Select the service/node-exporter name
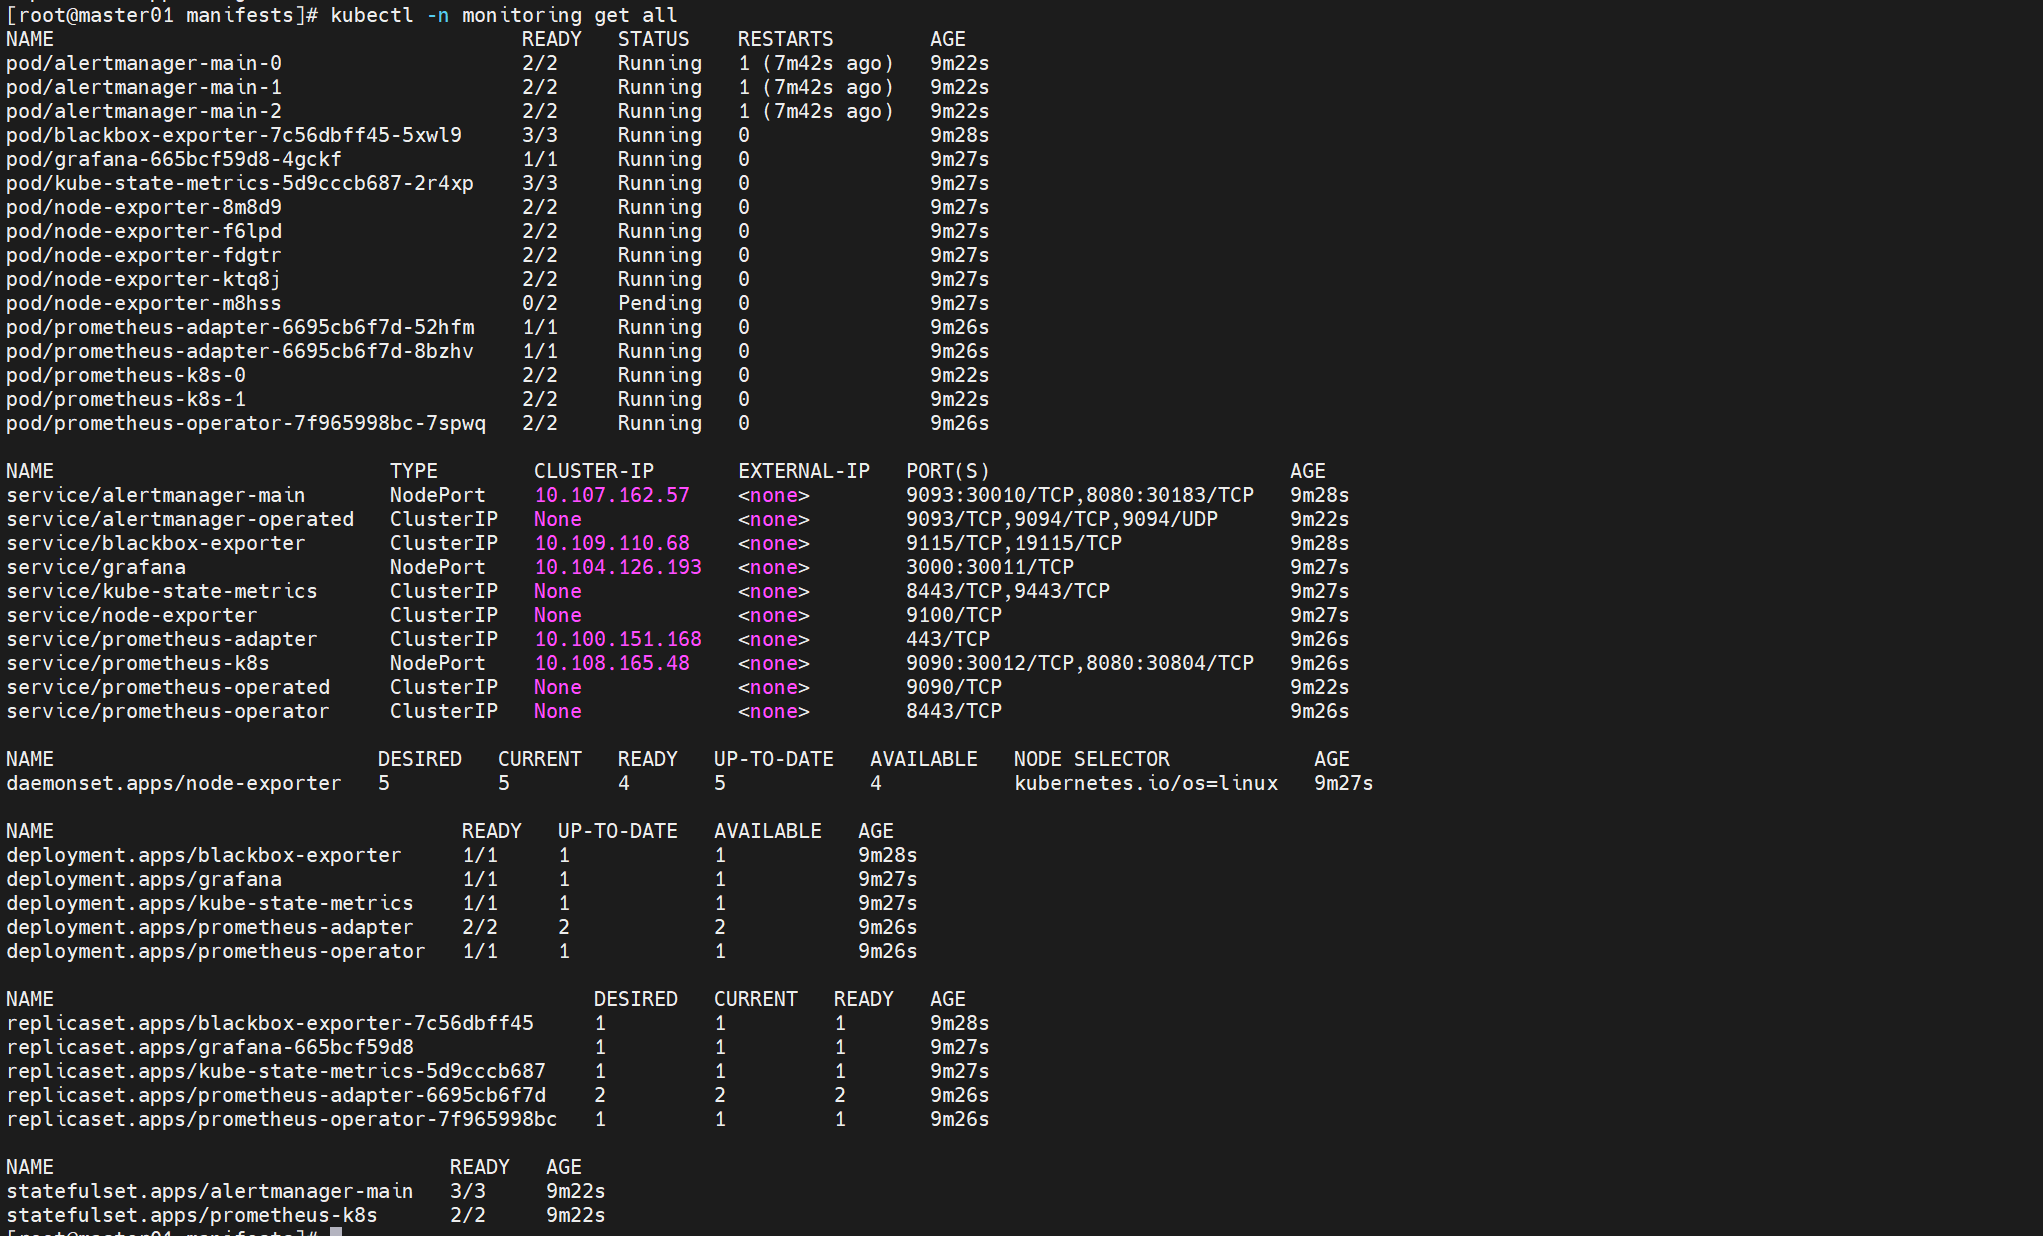 click(132, 615)
